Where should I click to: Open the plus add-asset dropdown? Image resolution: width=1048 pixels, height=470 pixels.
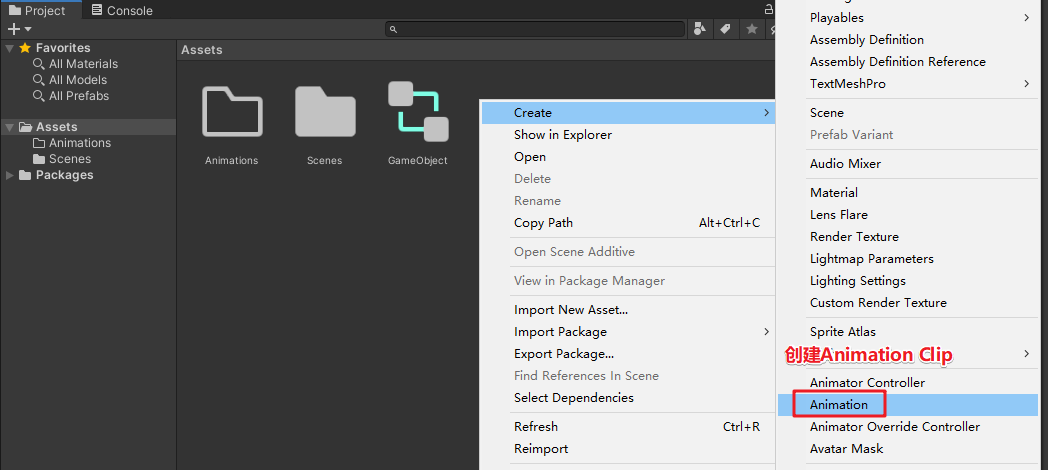pyautogui.click(x=20, y=29)
